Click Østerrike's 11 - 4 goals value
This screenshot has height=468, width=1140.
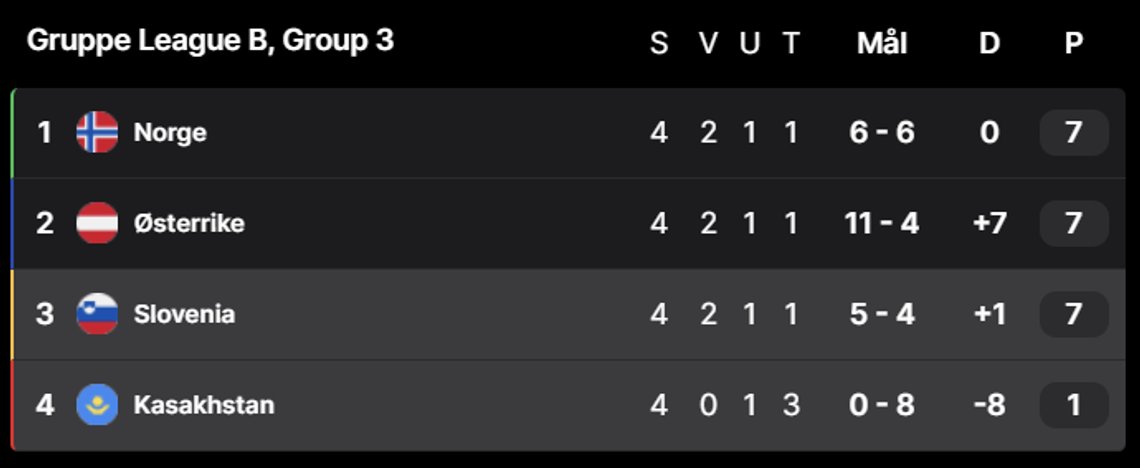(882, 223)
